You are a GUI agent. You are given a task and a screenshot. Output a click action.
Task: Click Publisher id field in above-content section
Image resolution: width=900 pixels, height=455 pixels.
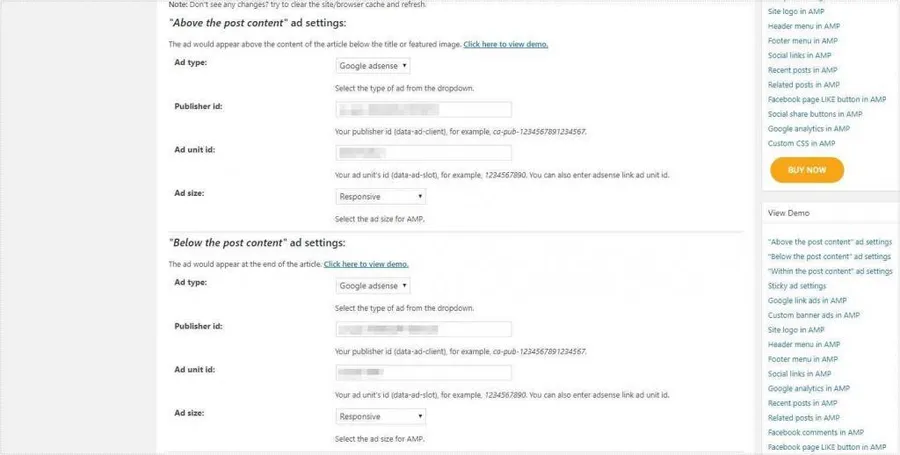click(x=423, y=110)
